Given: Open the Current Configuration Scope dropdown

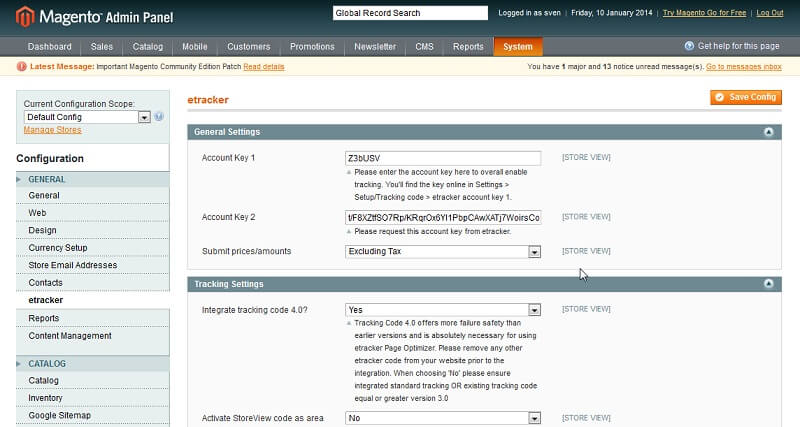Looking at the screenshot, I should 87,117.
